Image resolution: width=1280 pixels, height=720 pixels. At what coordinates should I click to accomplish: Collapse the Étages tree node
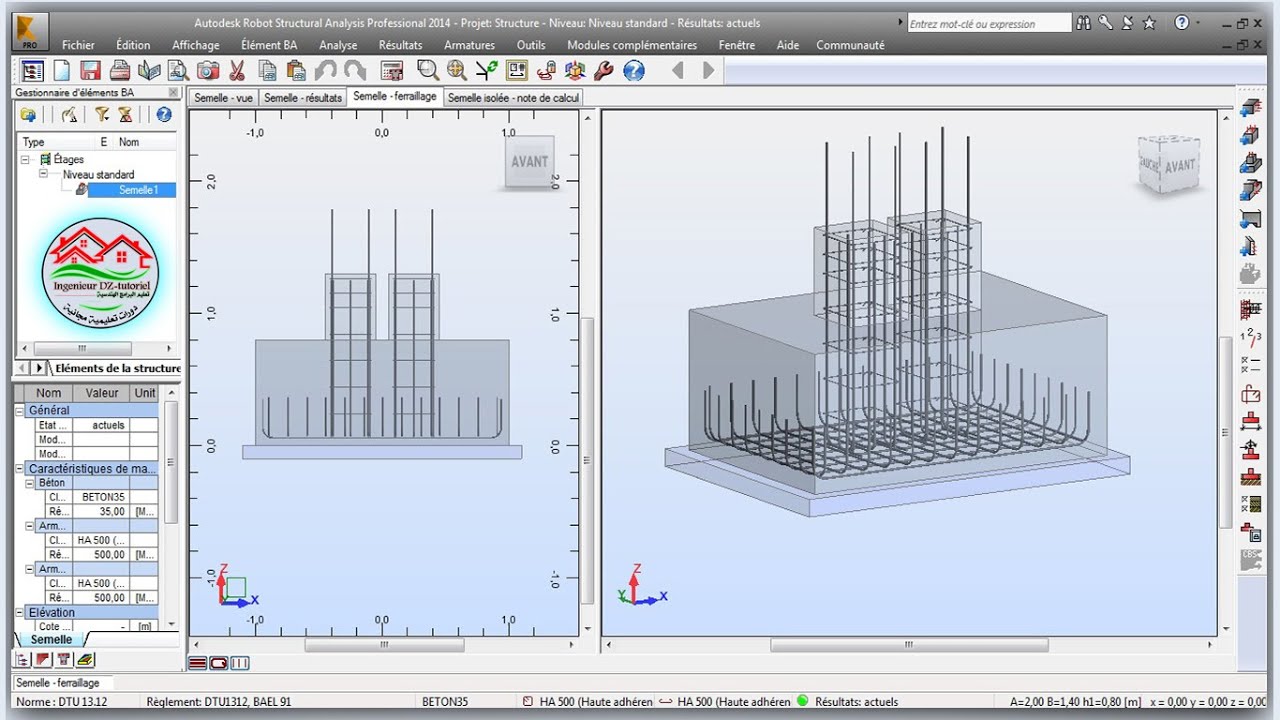point(26,159)
